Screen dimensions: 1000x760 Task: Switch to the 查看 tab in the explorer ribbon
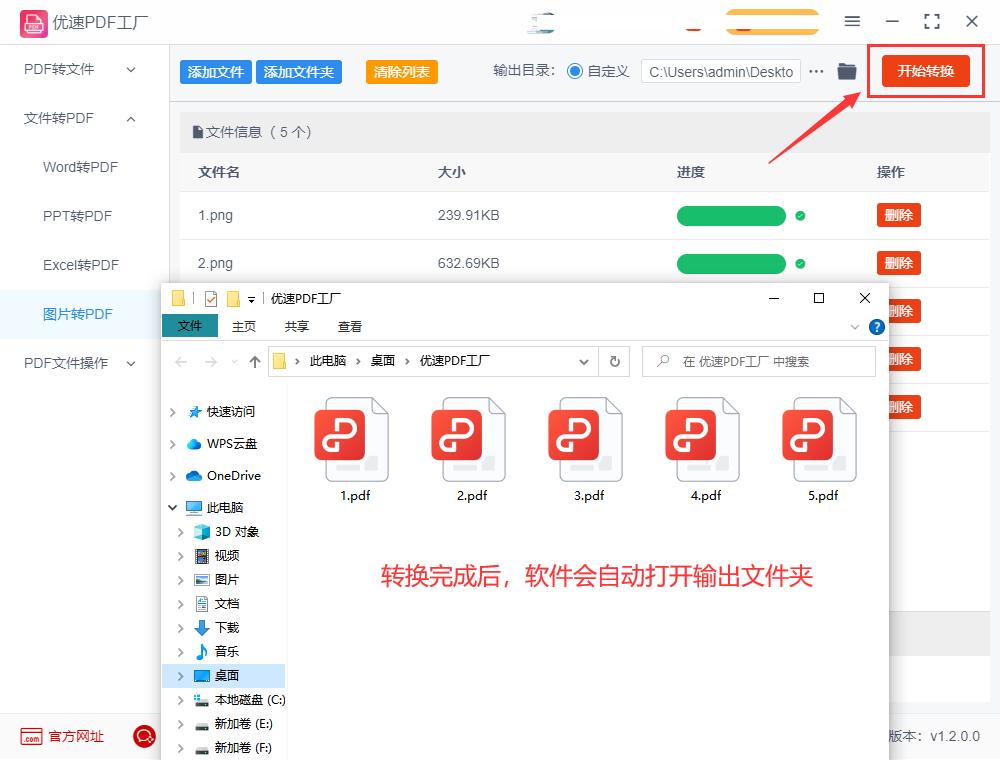click(x=349, y=325)
